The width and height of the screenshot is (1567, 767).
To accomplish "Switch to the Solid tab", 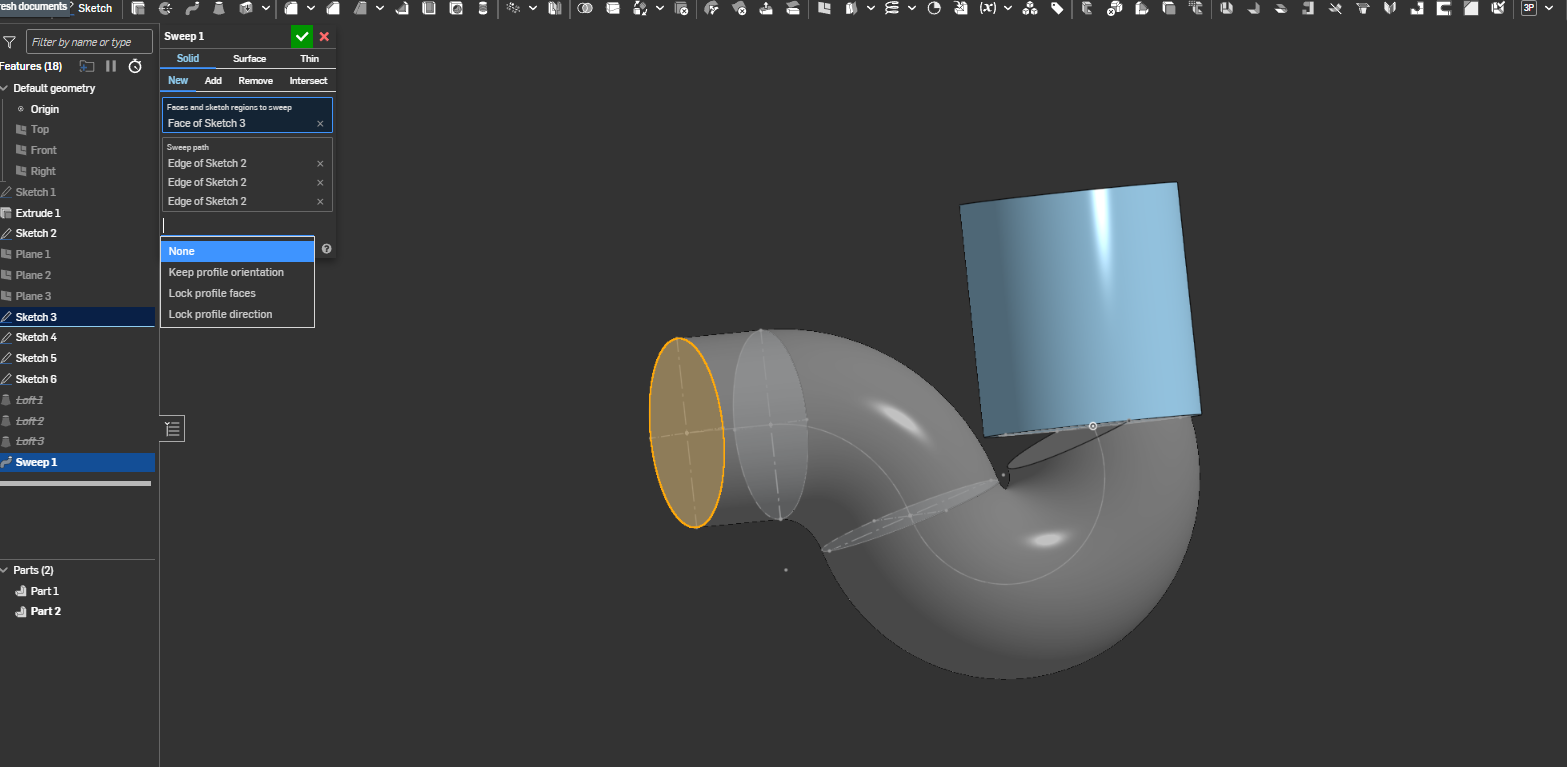I will pyautogui.click(x=188, y=59).
